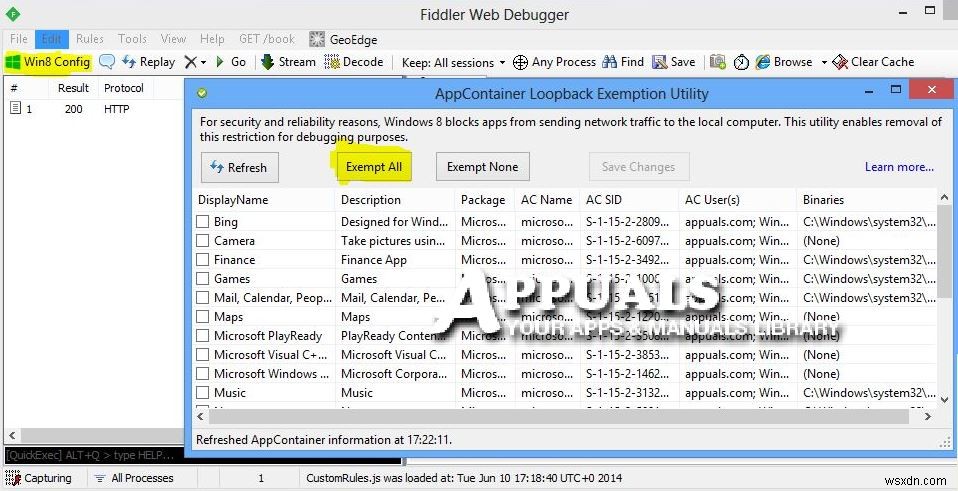This screenshot has height=491, width=958.
Task: Check the Camera checkbox
Action: tap(203, 241)
